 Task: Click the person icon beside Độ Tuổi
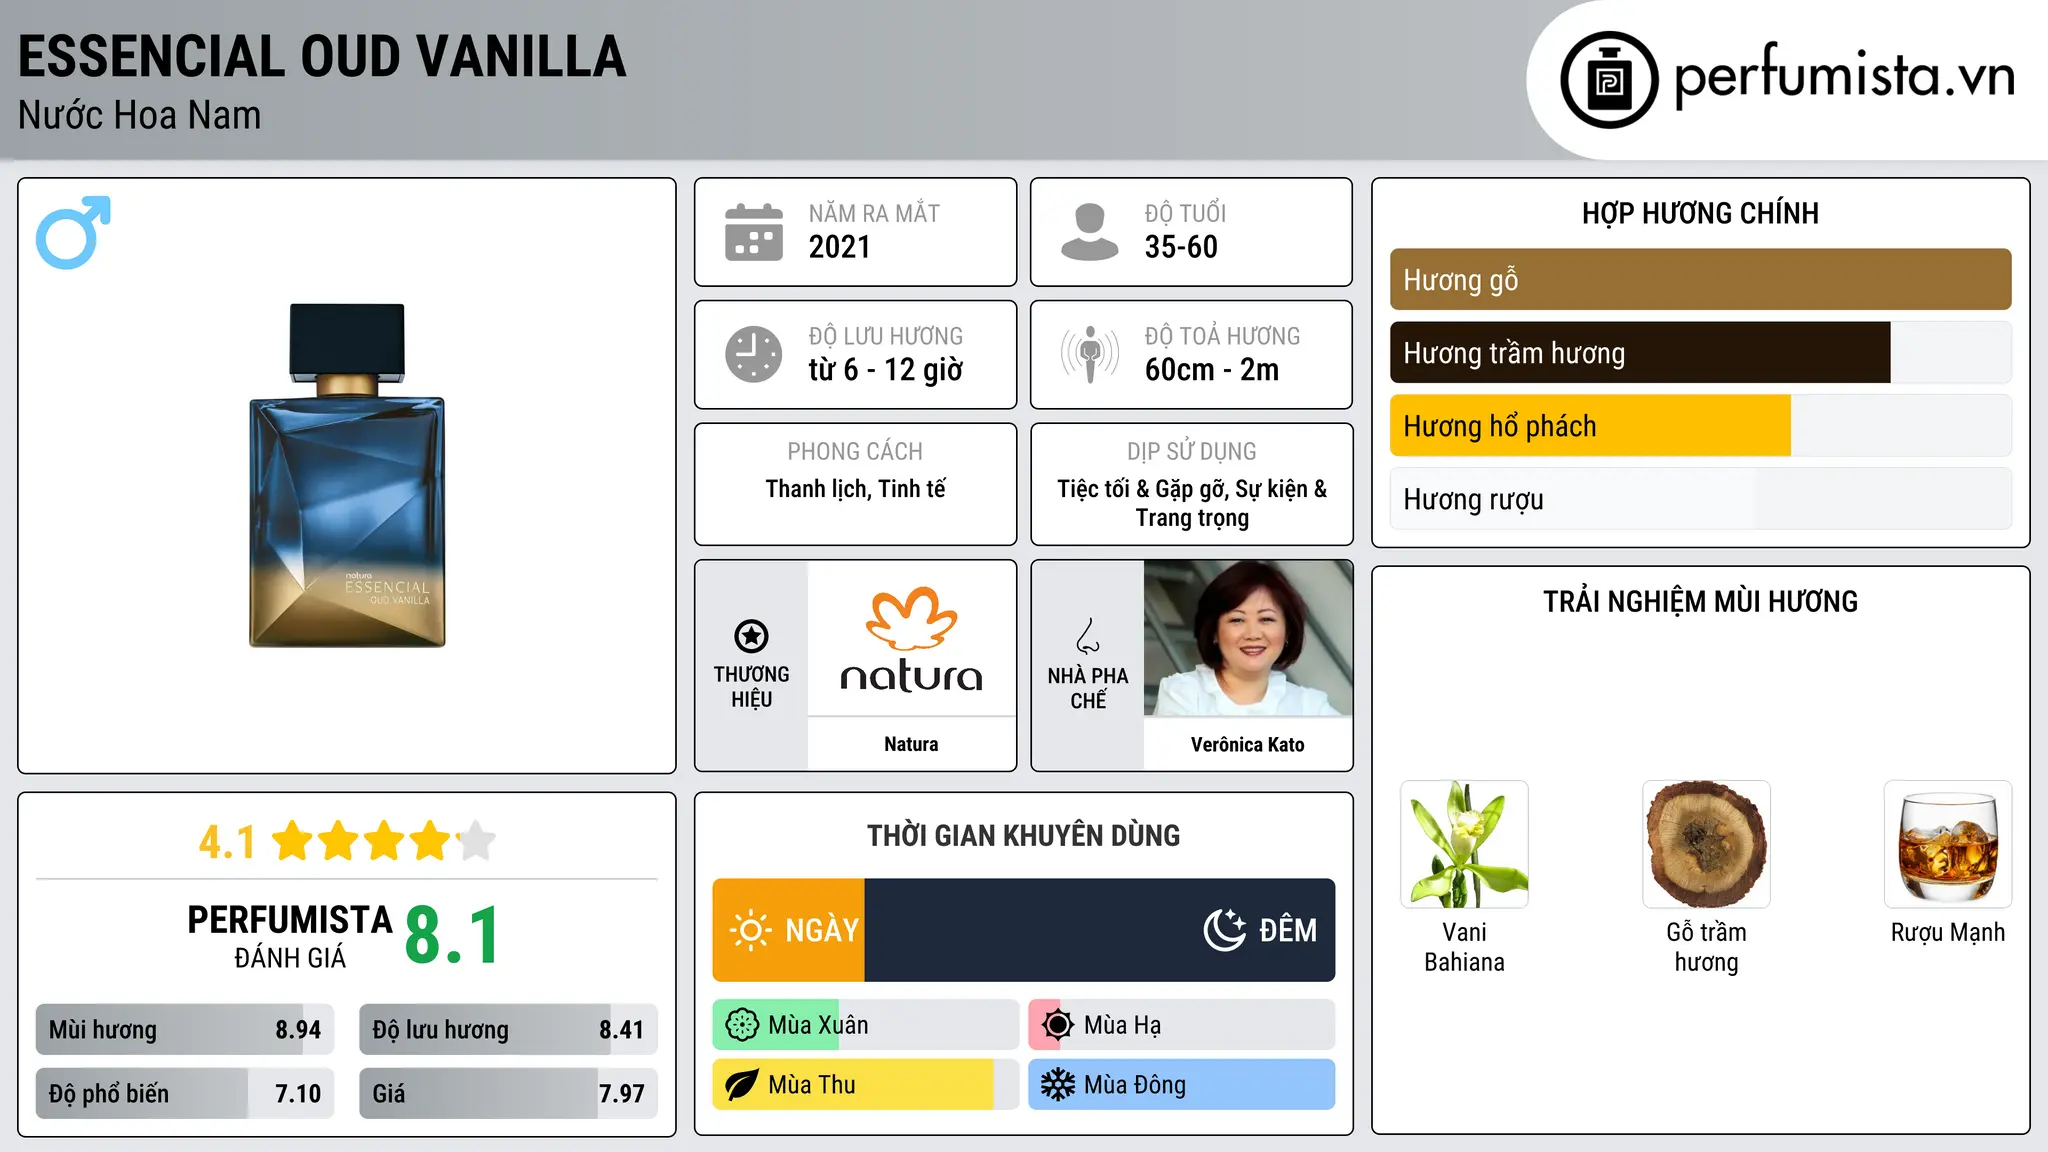(1089, 232)
